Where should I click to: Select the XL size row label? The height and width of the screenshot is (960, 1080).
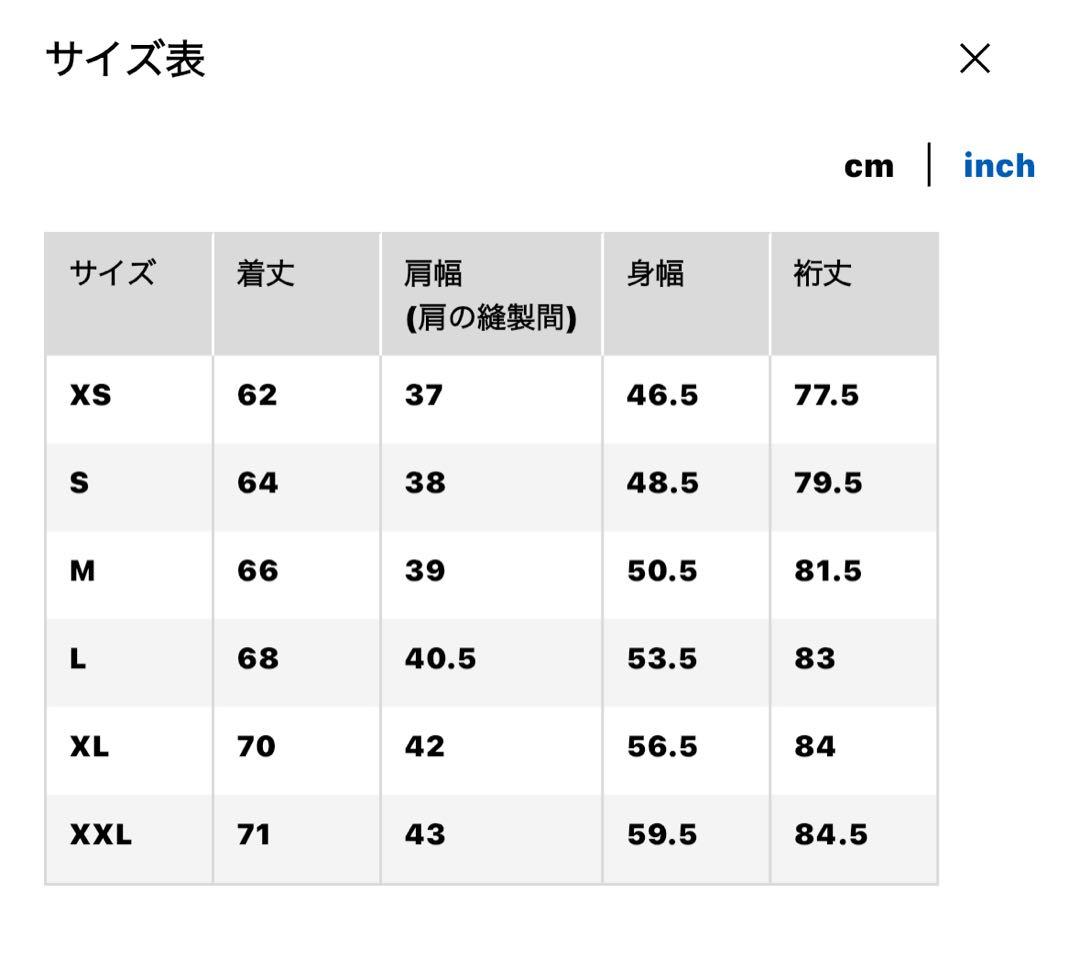[x=89, y=747]
